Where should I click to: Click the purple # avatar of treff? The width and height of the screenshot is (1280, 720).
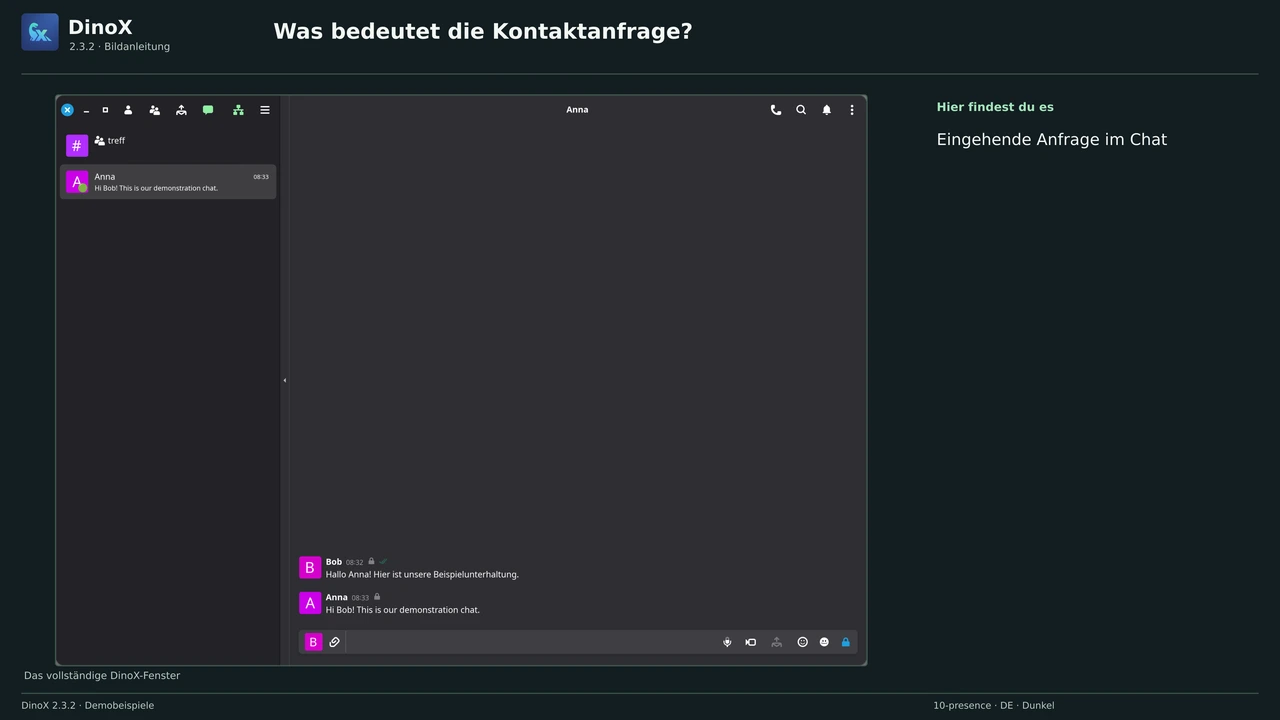pos(77,146)
